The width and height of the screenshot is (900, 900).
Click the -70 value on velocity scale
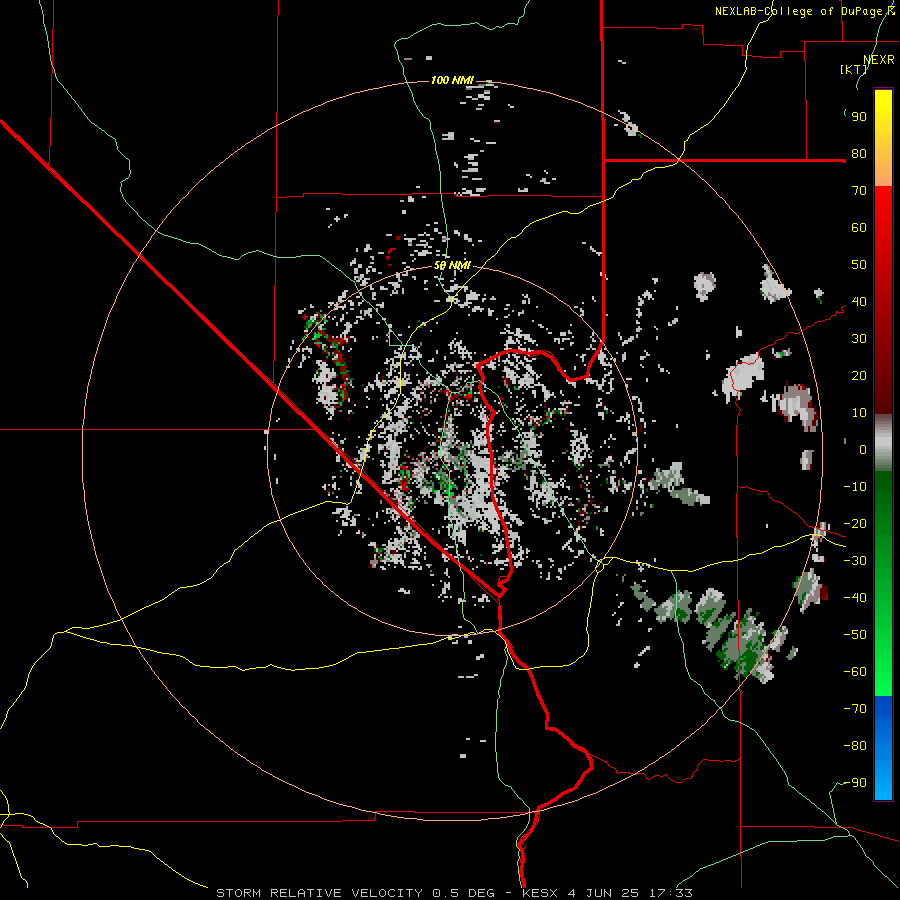[x=855, y=709]
